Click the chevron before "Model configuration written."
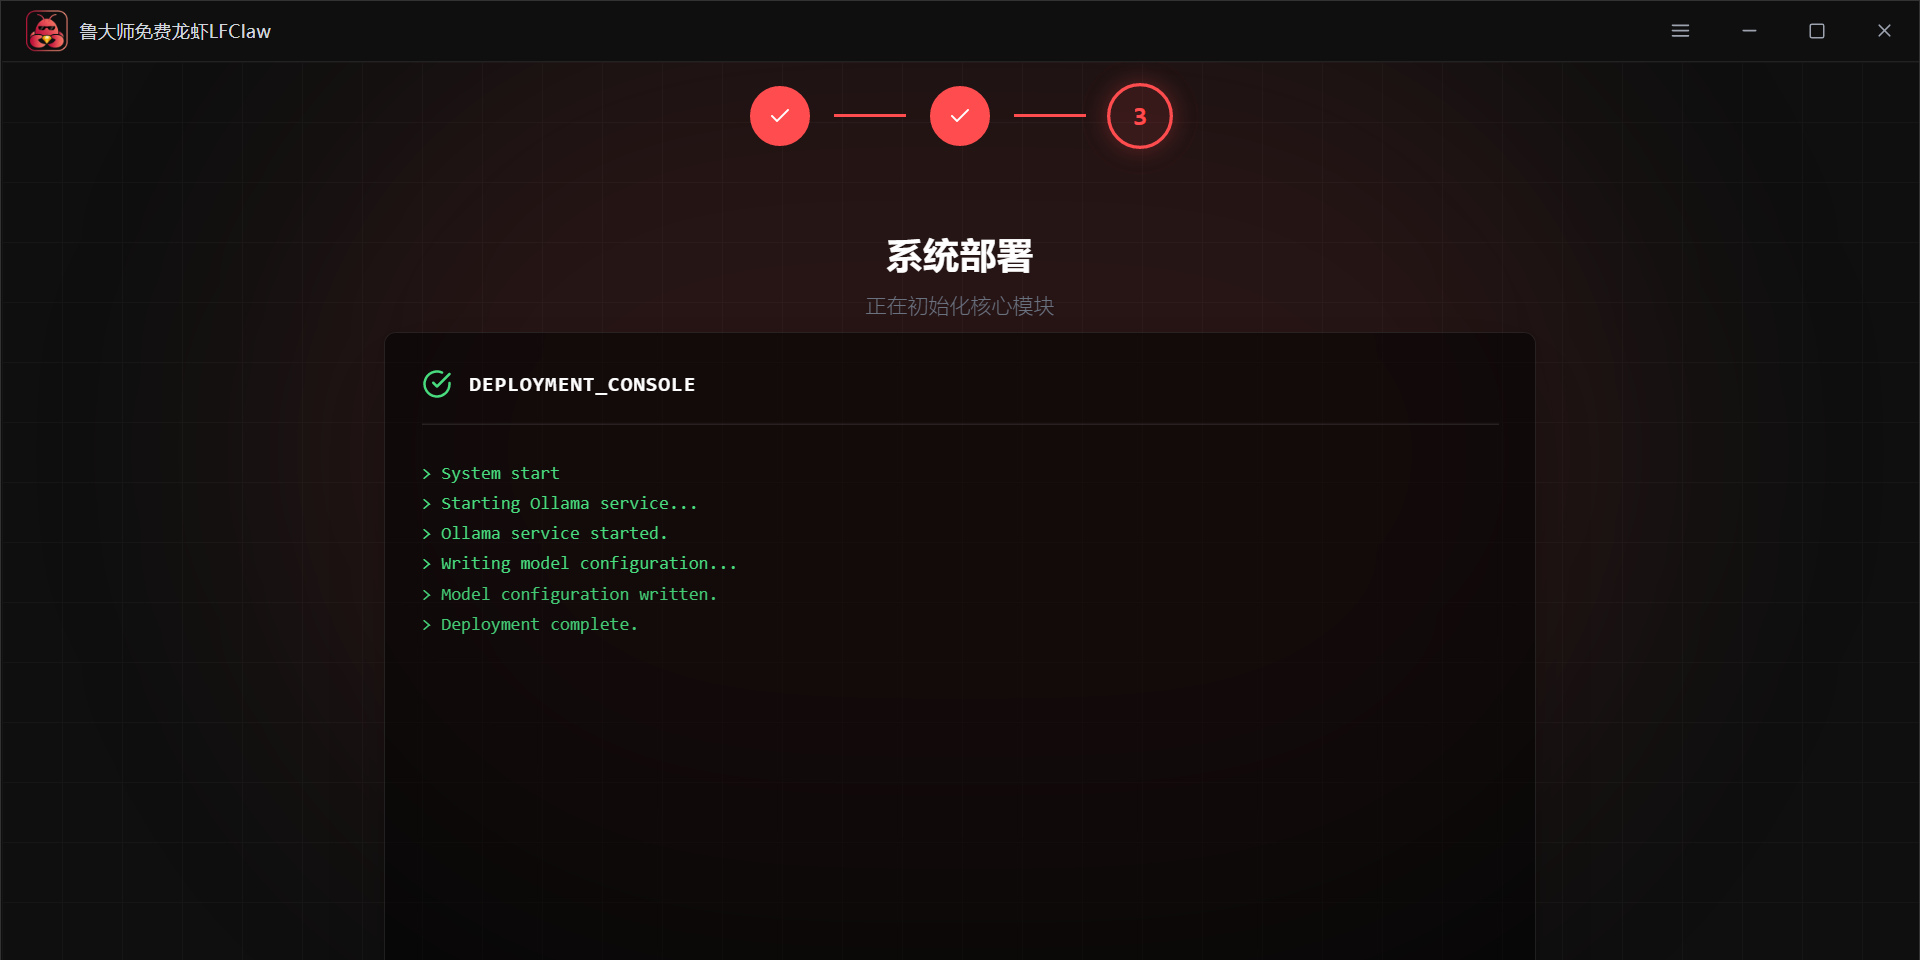Viewport: 1920px width, 960px height. point(427,595)
